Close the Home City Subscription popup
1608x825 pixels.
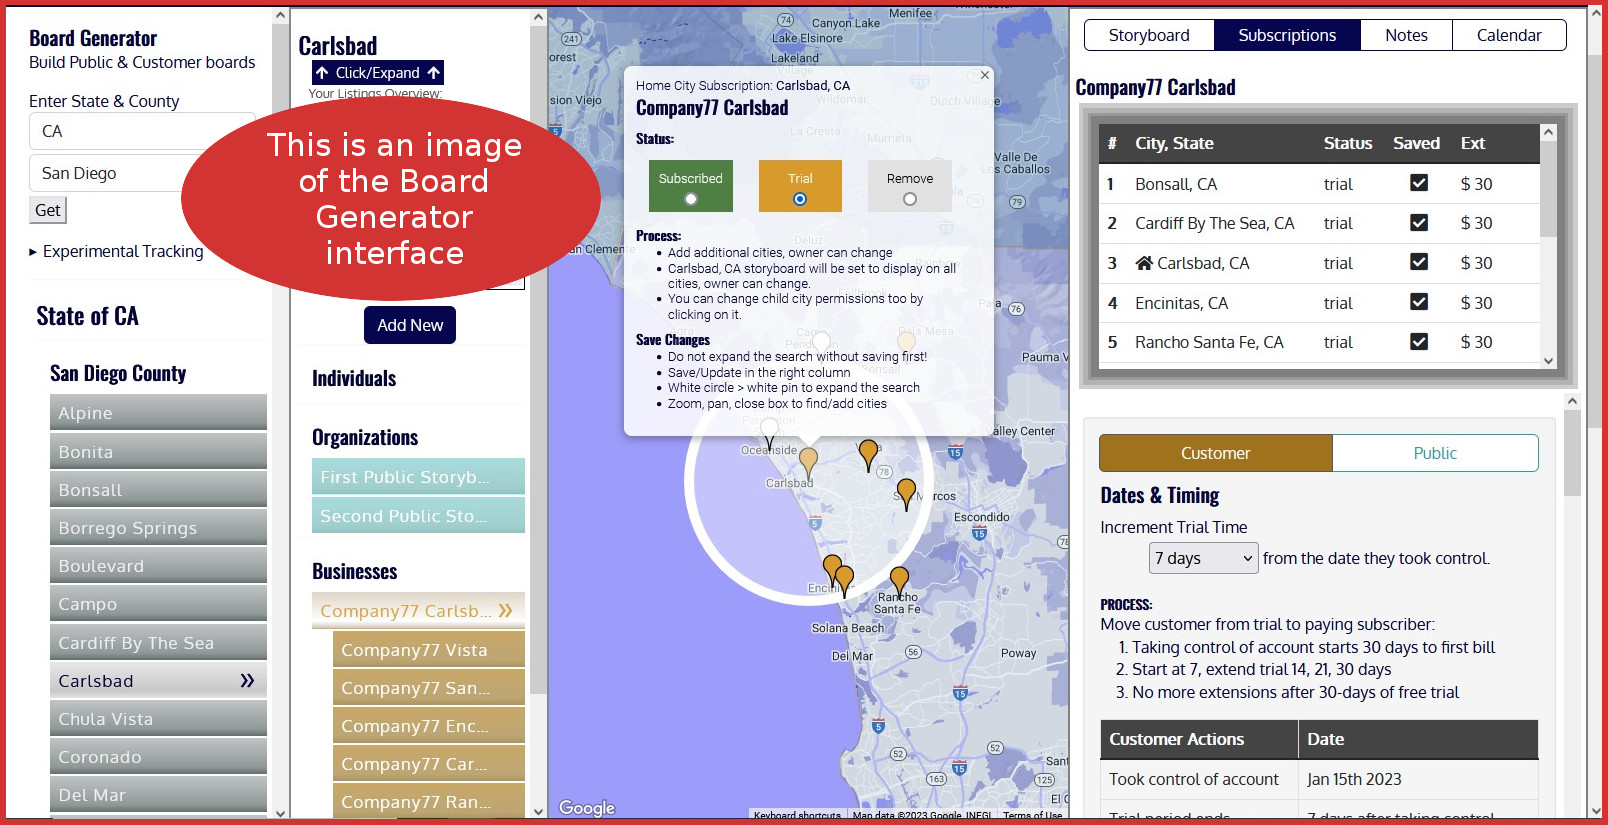pyautogui.click(x=984, y=75)
